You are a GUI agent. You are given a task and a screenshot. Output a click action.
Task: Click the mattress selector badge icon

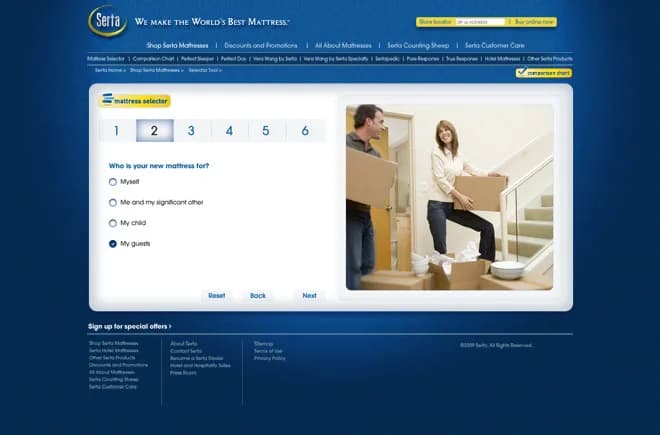coord(135,100)
